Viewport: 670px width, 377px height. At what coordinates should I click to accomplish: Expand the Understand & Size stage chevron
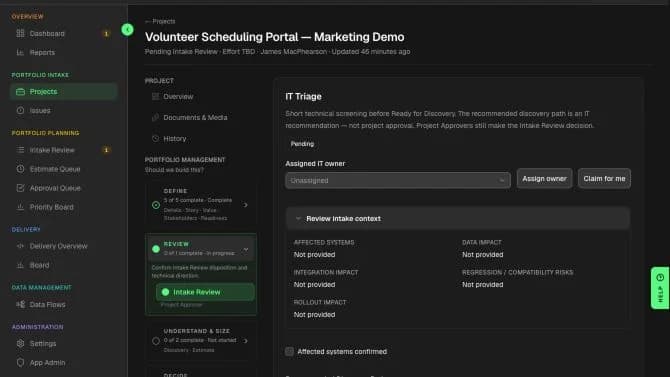[246, 341]
